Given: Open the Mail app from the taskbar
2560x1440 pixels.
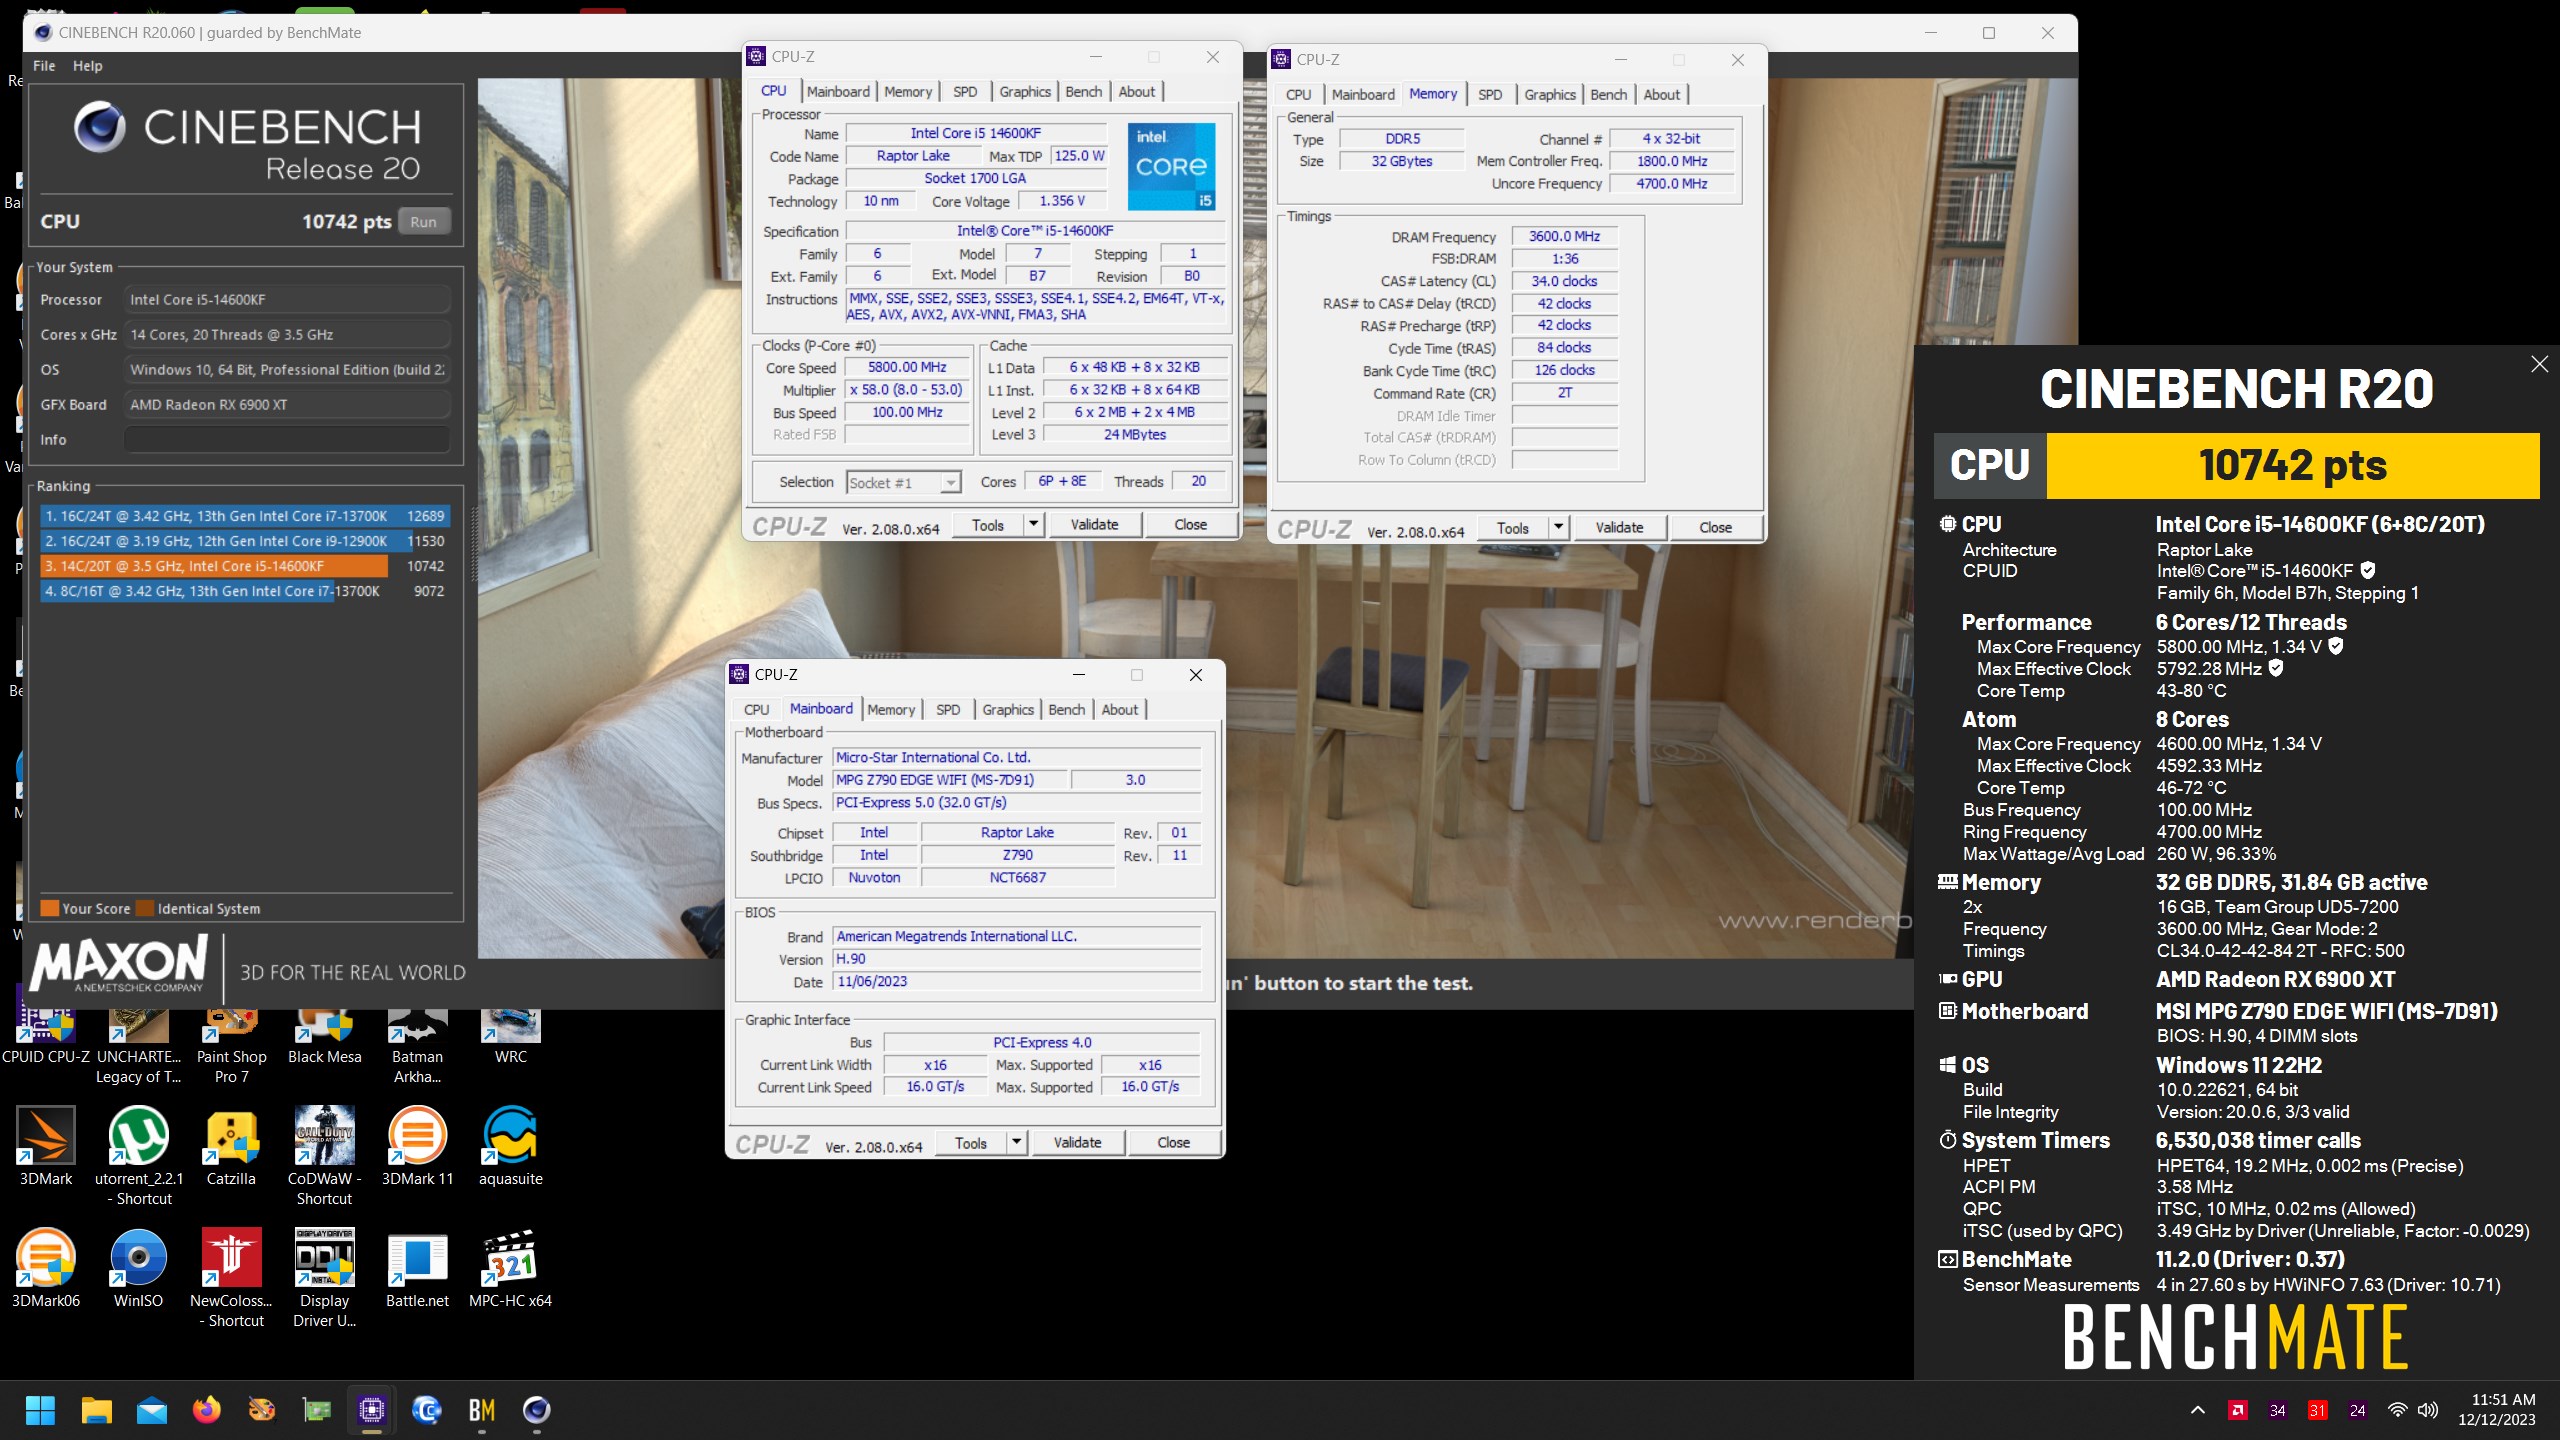Looking at the screenshot, I should pyautogui.click(x=151, y=1410).
